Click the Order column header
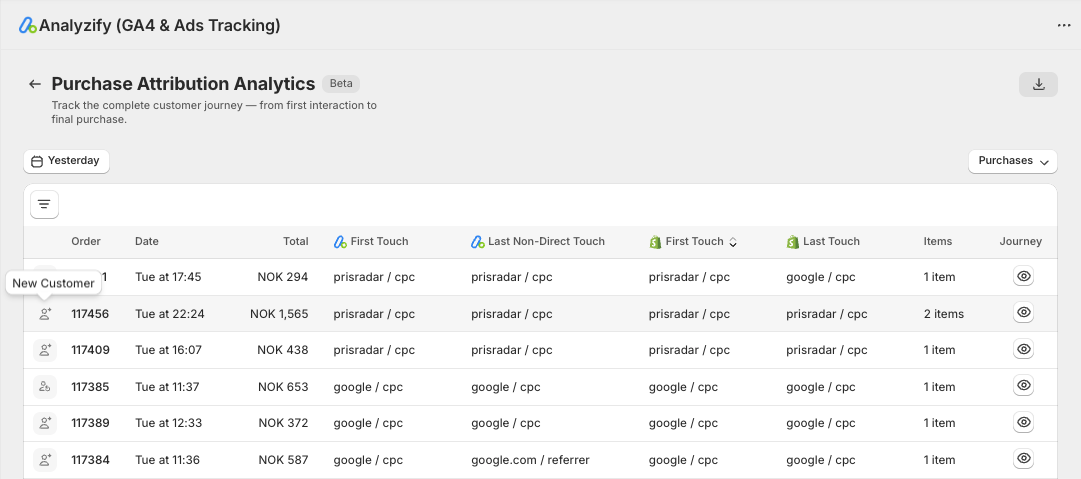Image resolution: width=1081 pixels, height=479 pixels. [x=85, y=241]
